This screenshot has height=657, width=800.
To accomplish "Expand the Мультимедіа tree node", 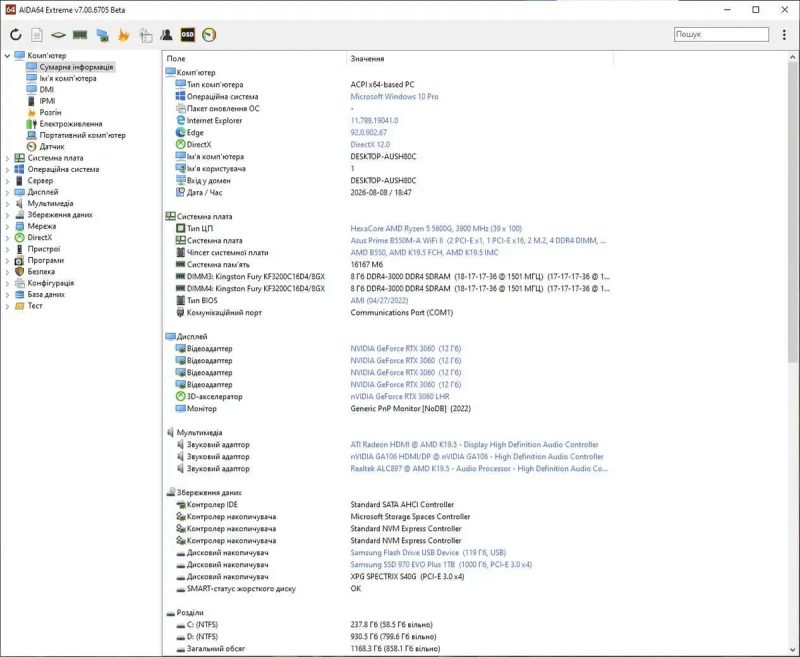I will (7, 204).
